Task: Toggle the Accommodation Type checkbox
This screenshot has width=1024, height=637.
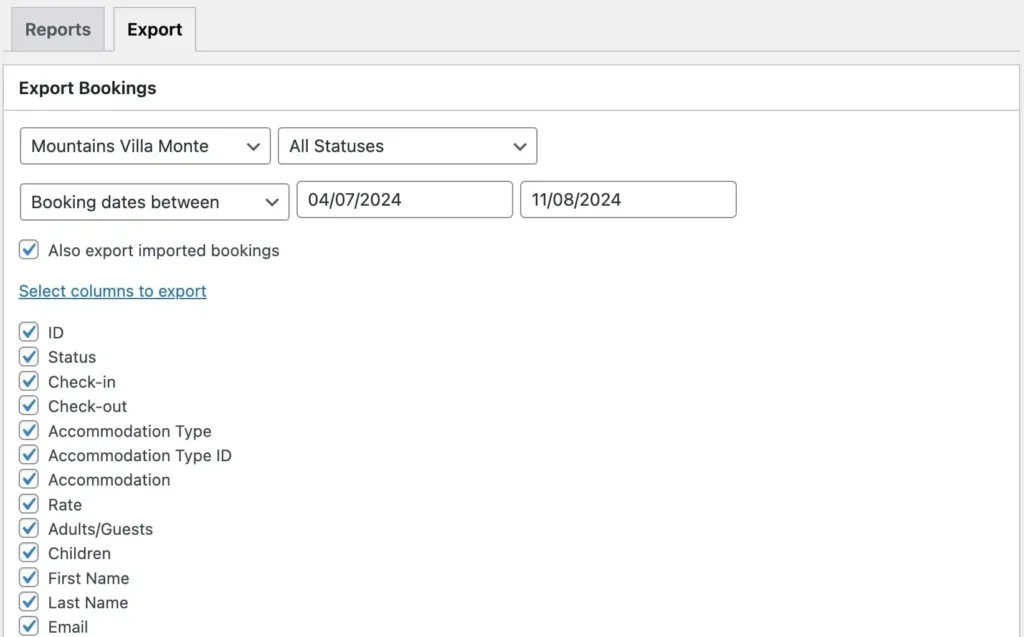Action: pyautogui.click(x=28, y=430)
